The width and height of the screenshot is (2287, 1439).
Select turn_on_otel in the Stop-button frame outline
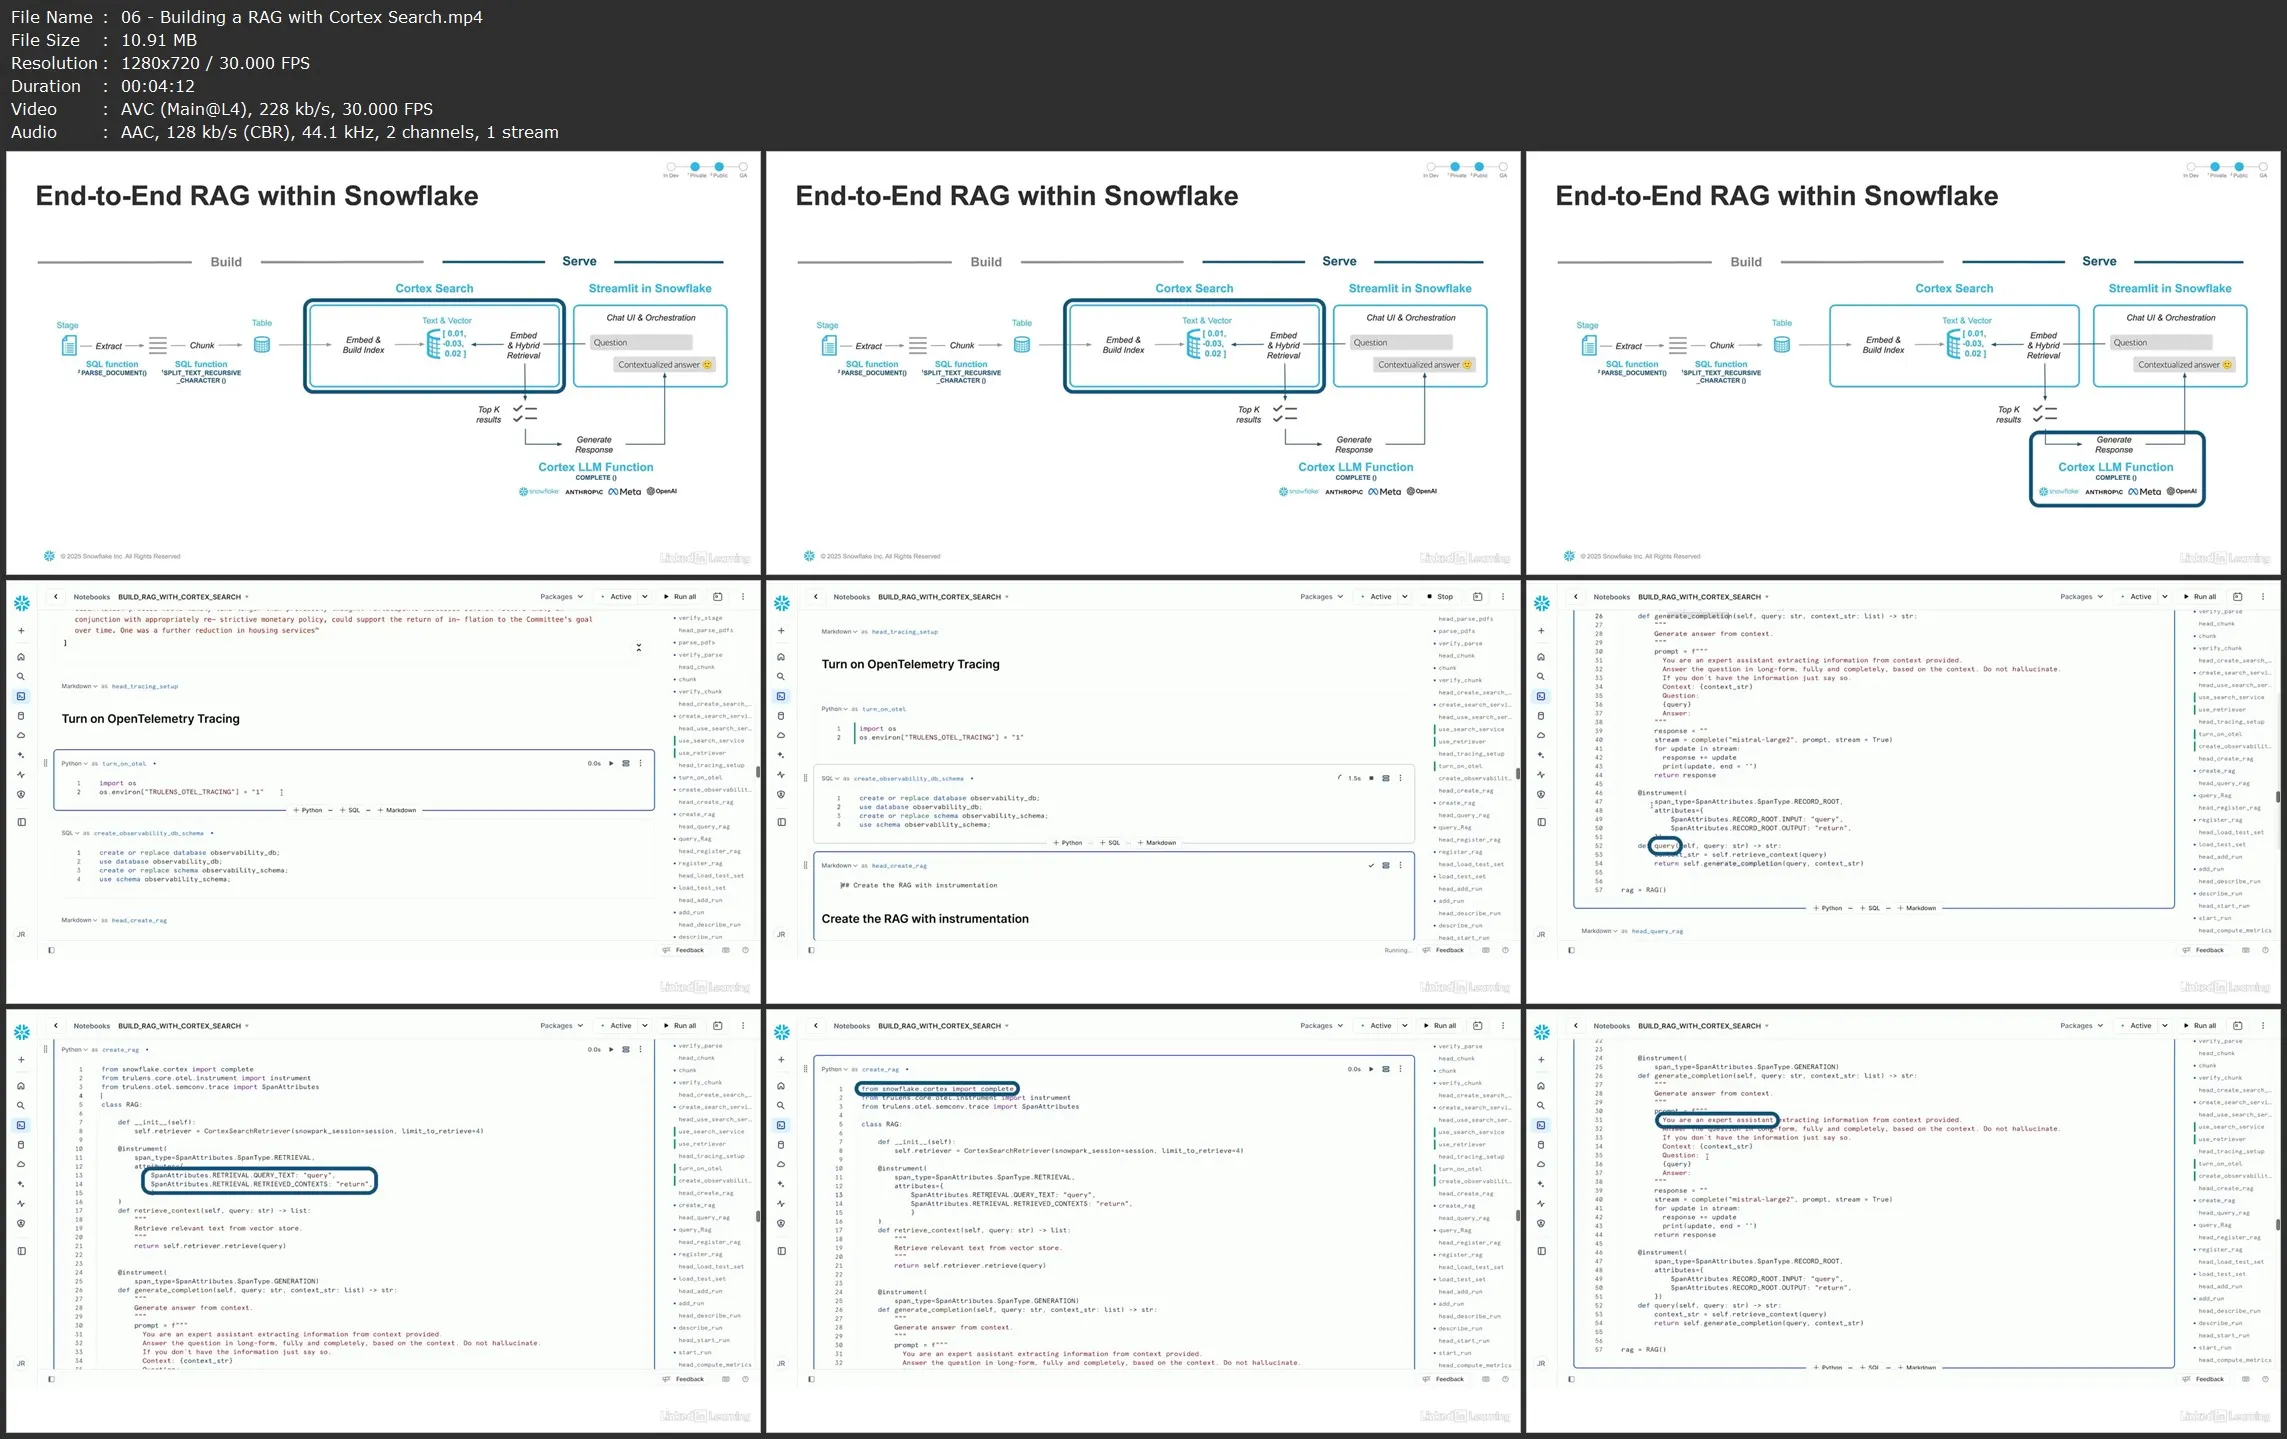pyautogui.click(x=1460, y=766)
